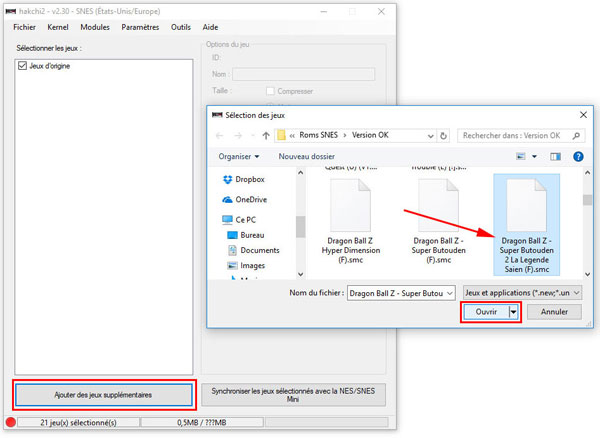Click the up one level arrow
The height and width of the screenshot is (438, 600).
(264, 135)
